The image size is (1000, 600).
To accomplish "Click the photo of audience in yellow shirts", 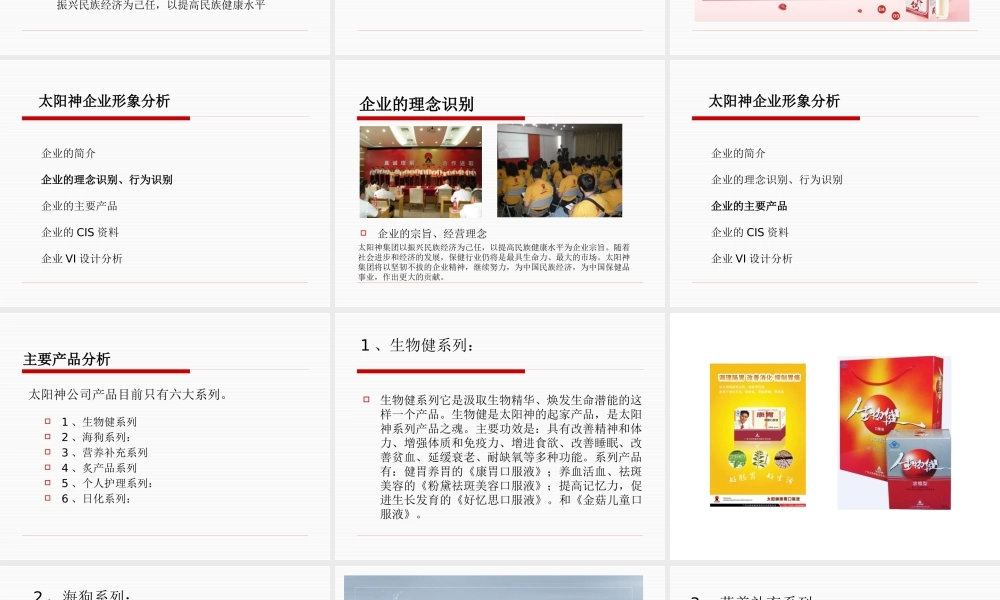I will [x=559, y=170].
